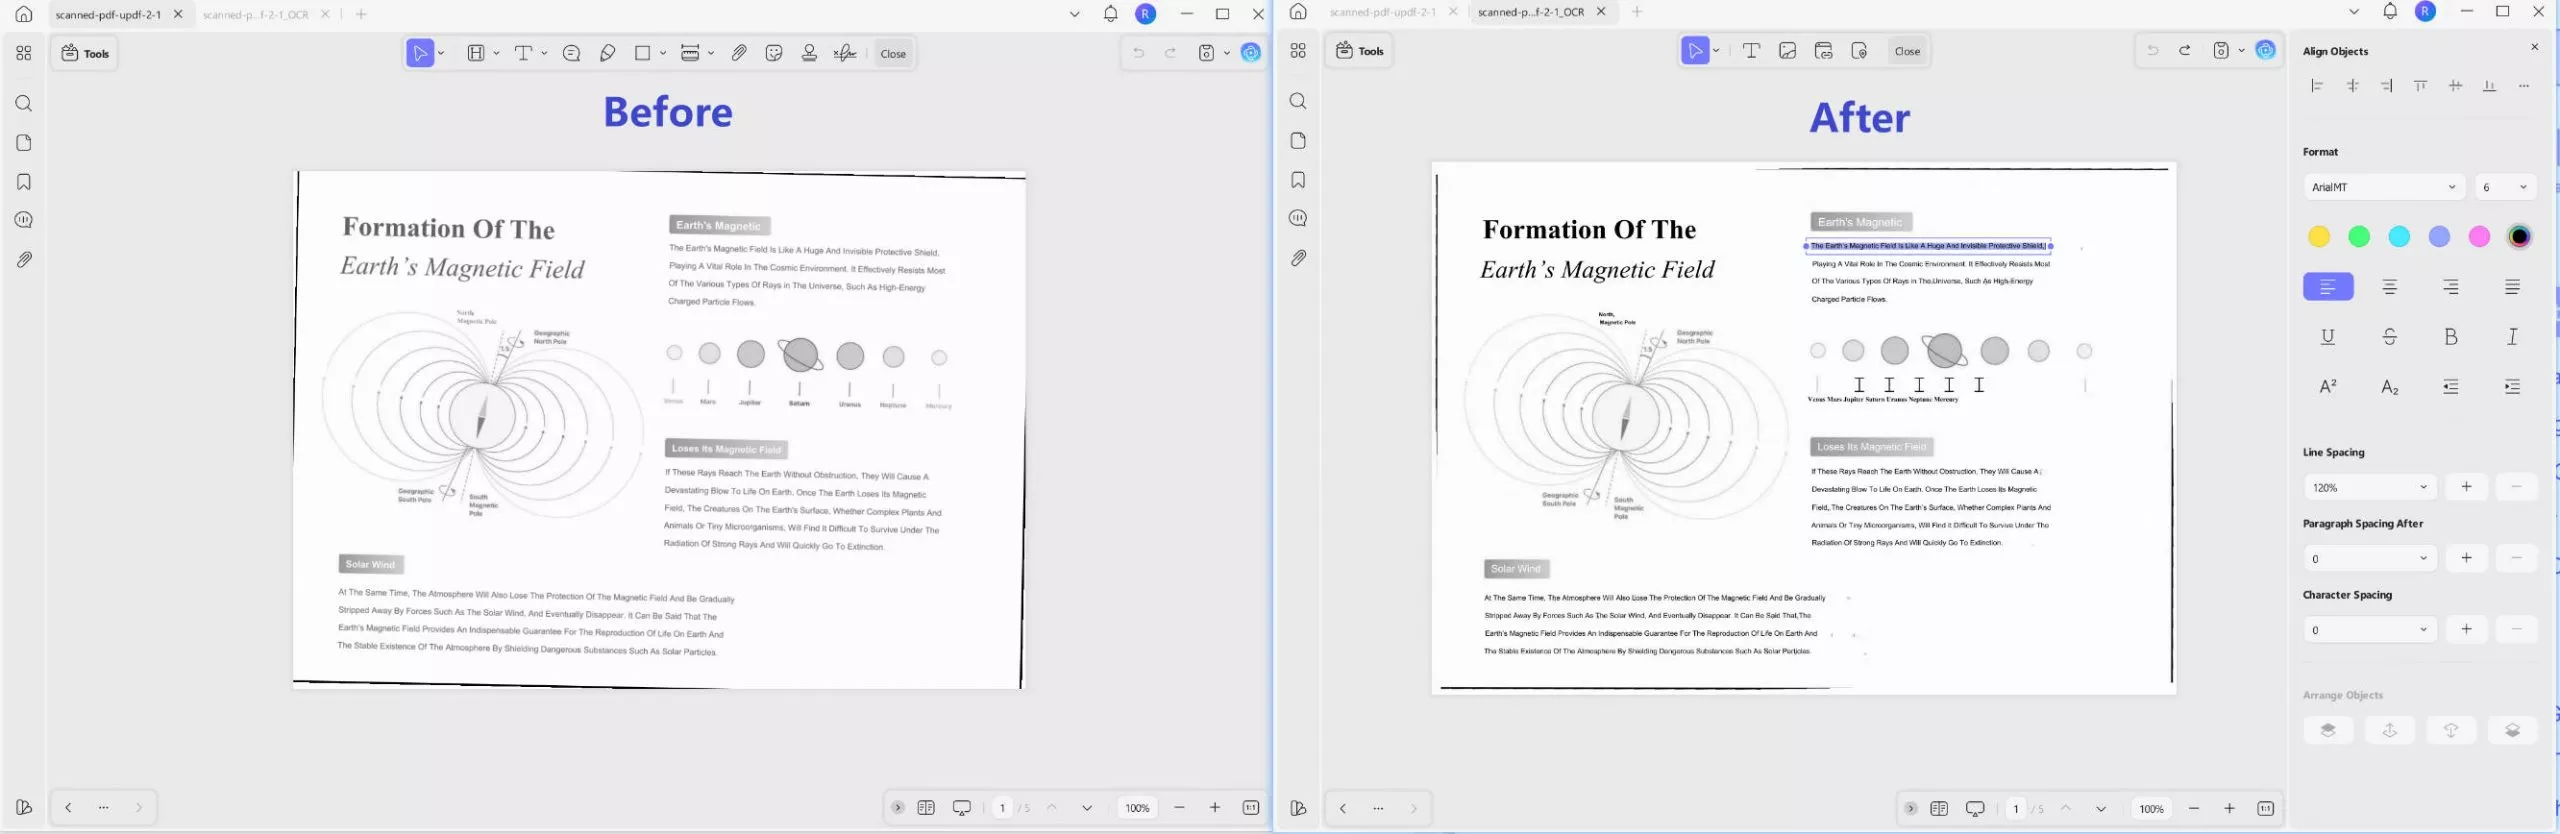Click the notification bell in left window
2560x834 pixels.
point(1110,14)
